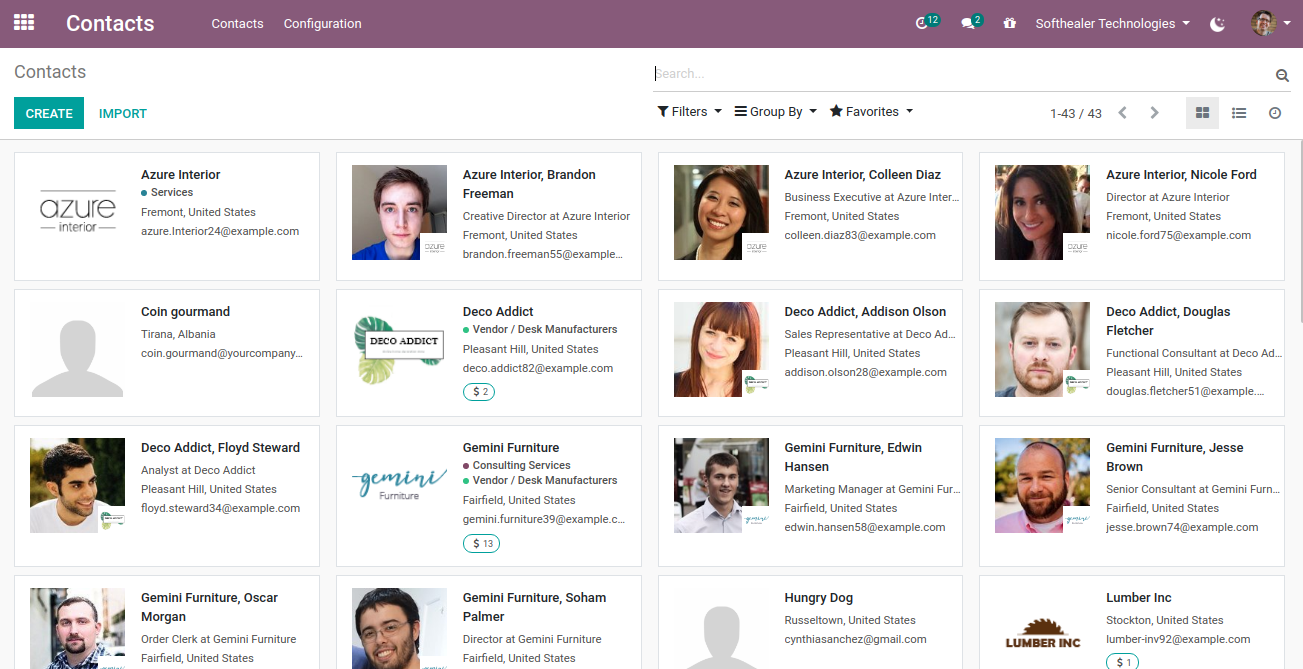1303x669 pixels.
Task: Click azure.Interior24@example.com email
Action: tap(220, 231)
